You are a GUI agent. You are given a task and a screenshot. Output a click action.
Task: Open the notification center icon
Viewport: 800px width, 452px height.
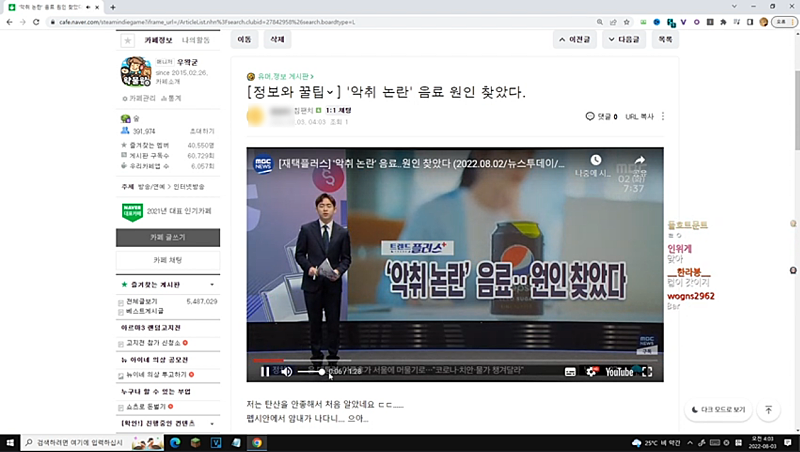[x=788, y=443]
